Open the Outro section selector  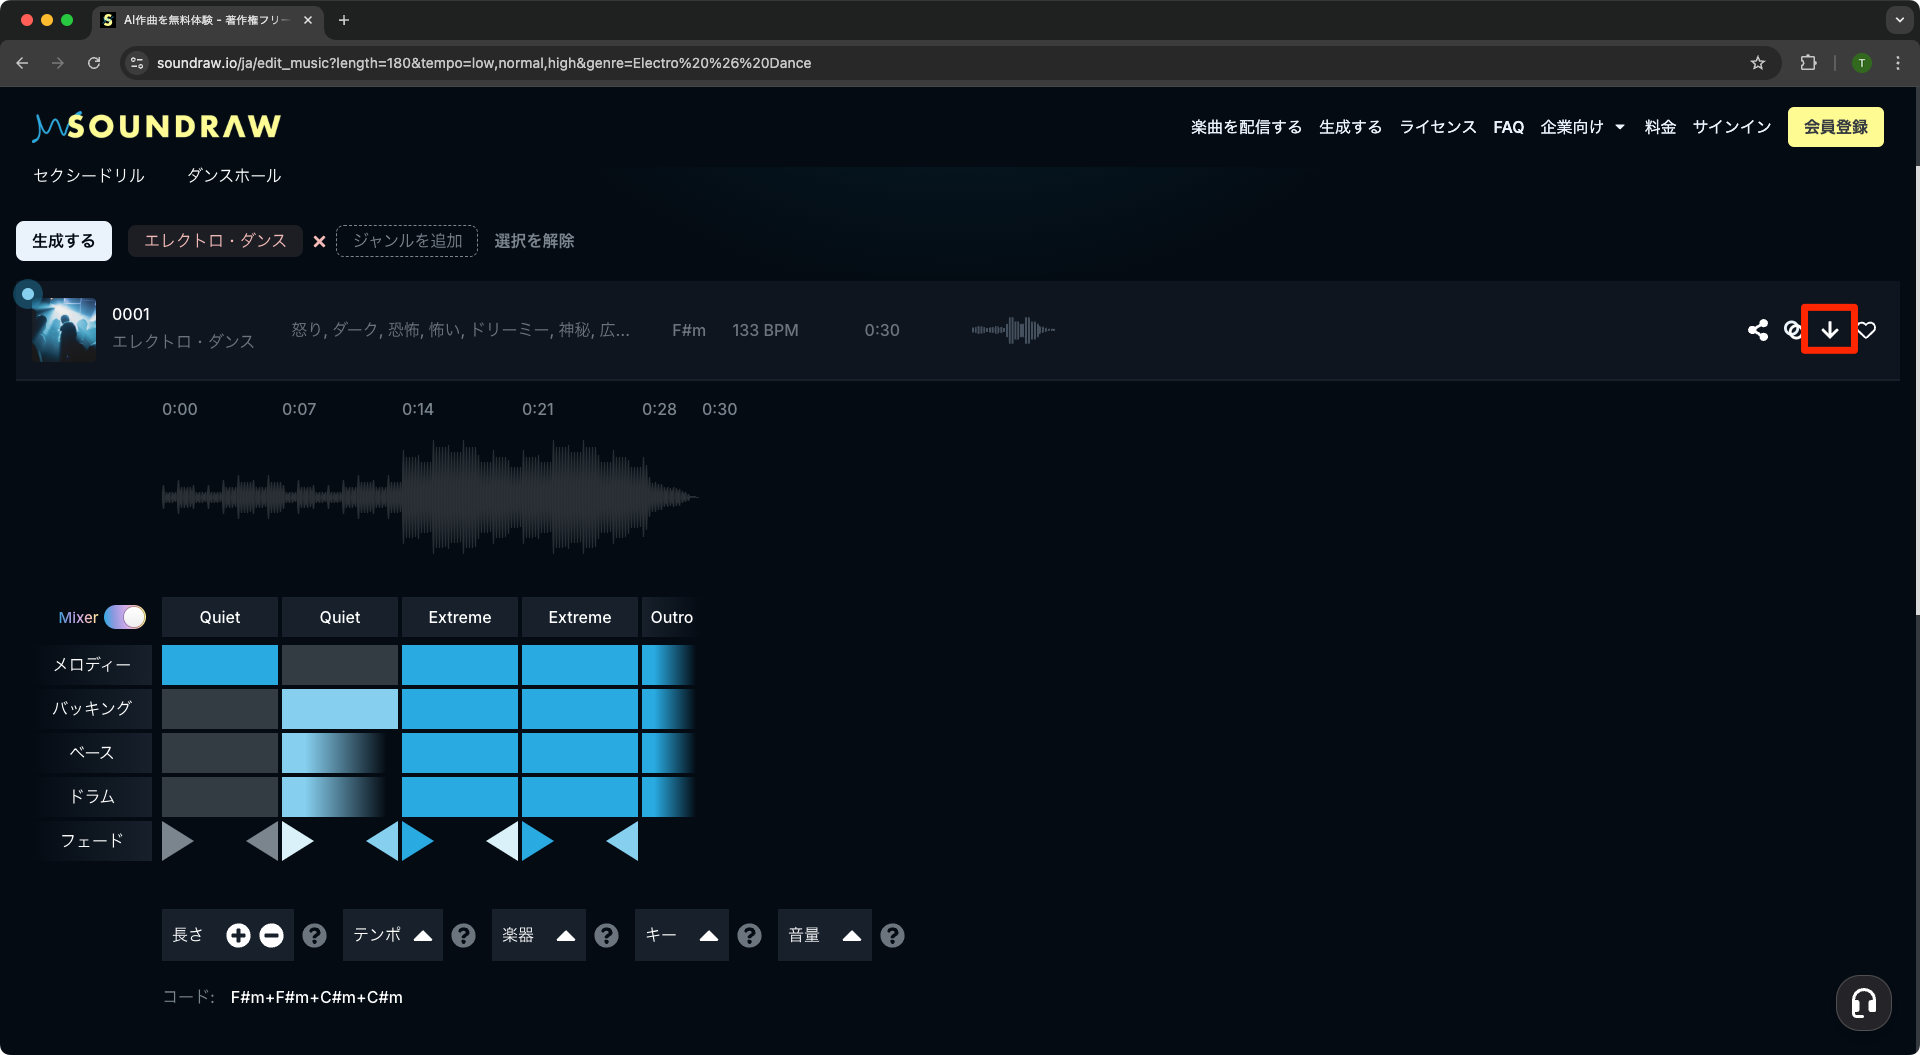[670, 617]
